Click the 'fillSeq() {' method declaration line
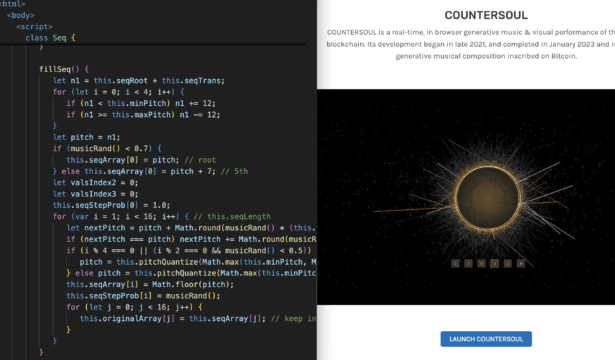This screenshot has height=360, width=615. (x=64, y=69)
